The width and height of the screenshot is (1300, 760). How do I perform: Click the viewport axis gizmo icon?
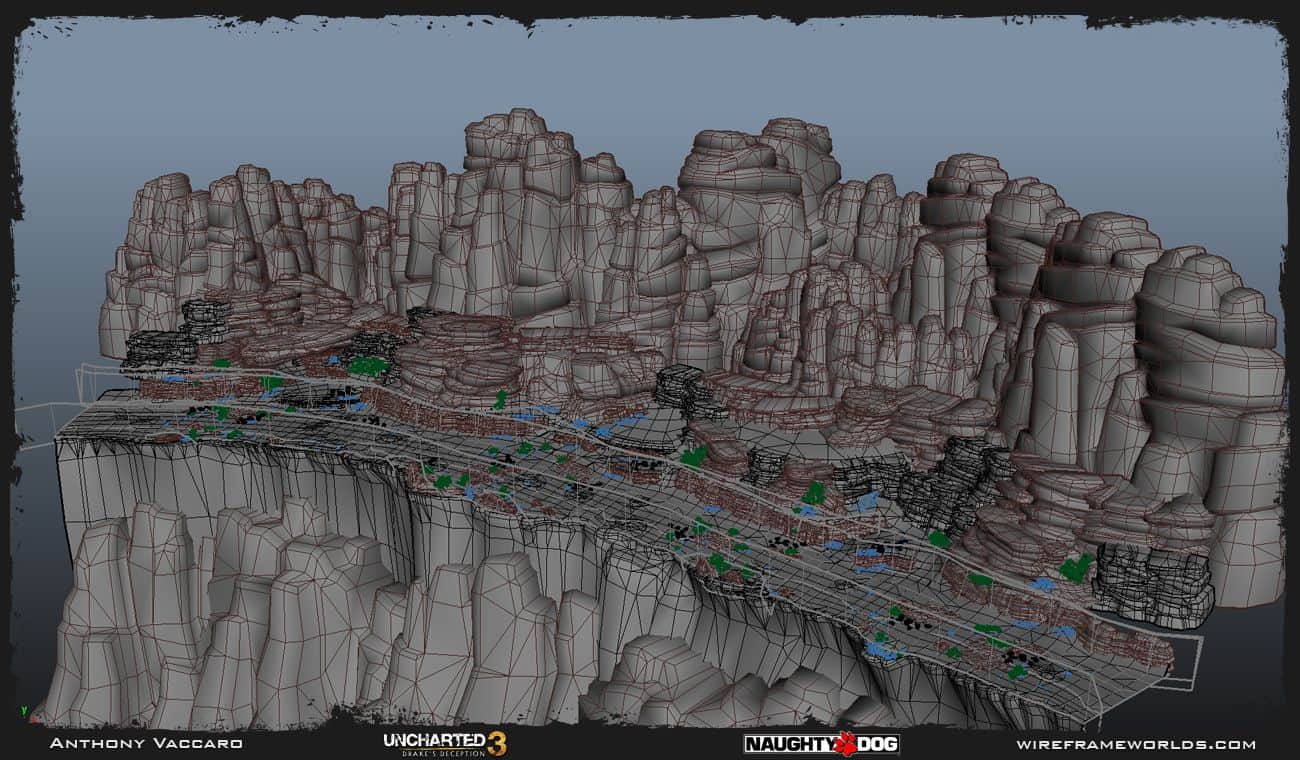[27, 713]
